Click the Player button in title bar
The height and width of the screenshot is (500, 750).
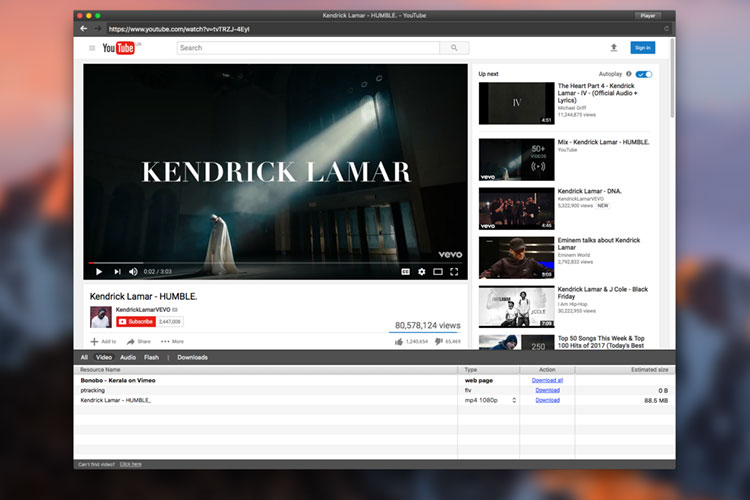click(x=648, y=16)
